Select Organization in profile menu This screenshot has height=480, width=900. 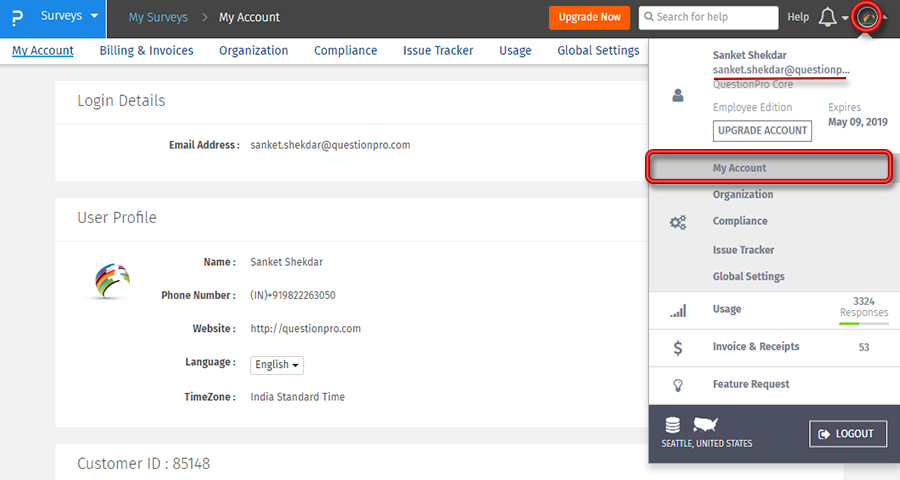(743, 194)
